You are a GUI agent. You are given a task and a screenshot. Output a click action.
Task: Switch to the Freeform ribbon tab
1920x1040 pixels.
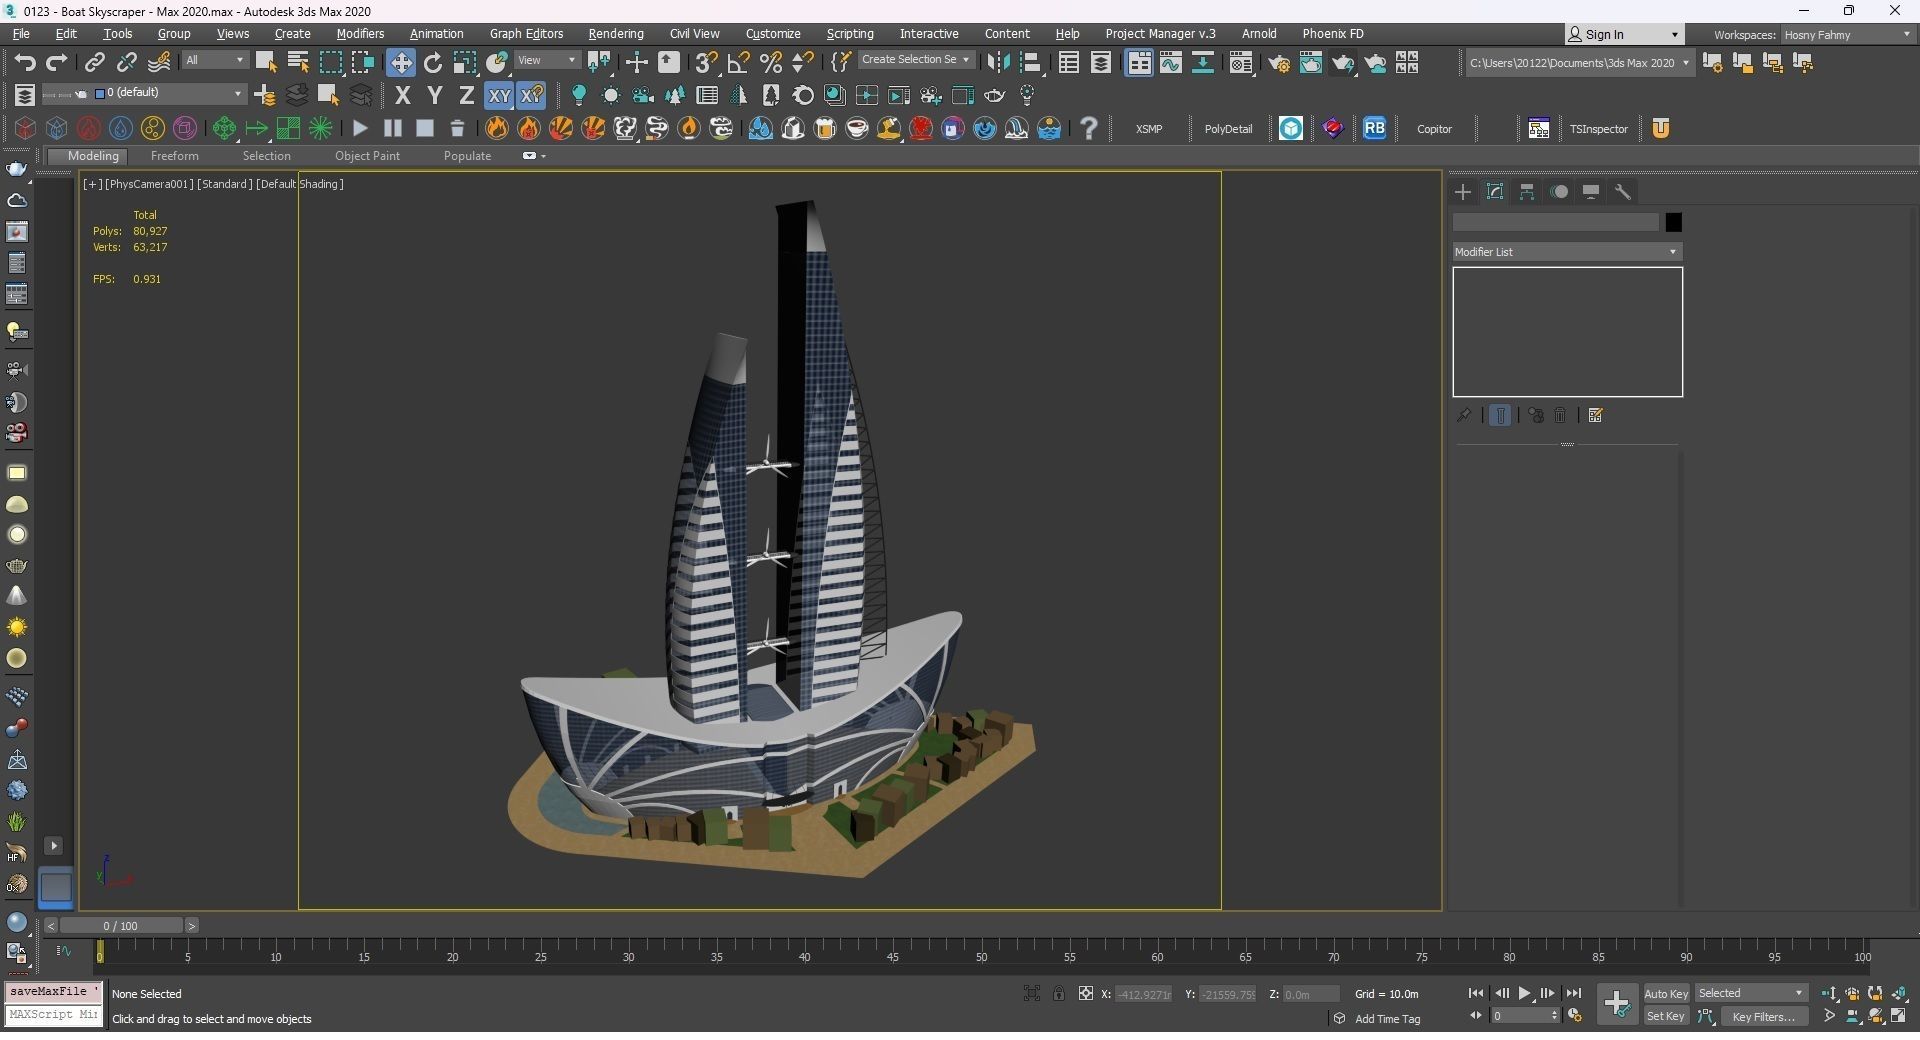(x=175, y=156)
